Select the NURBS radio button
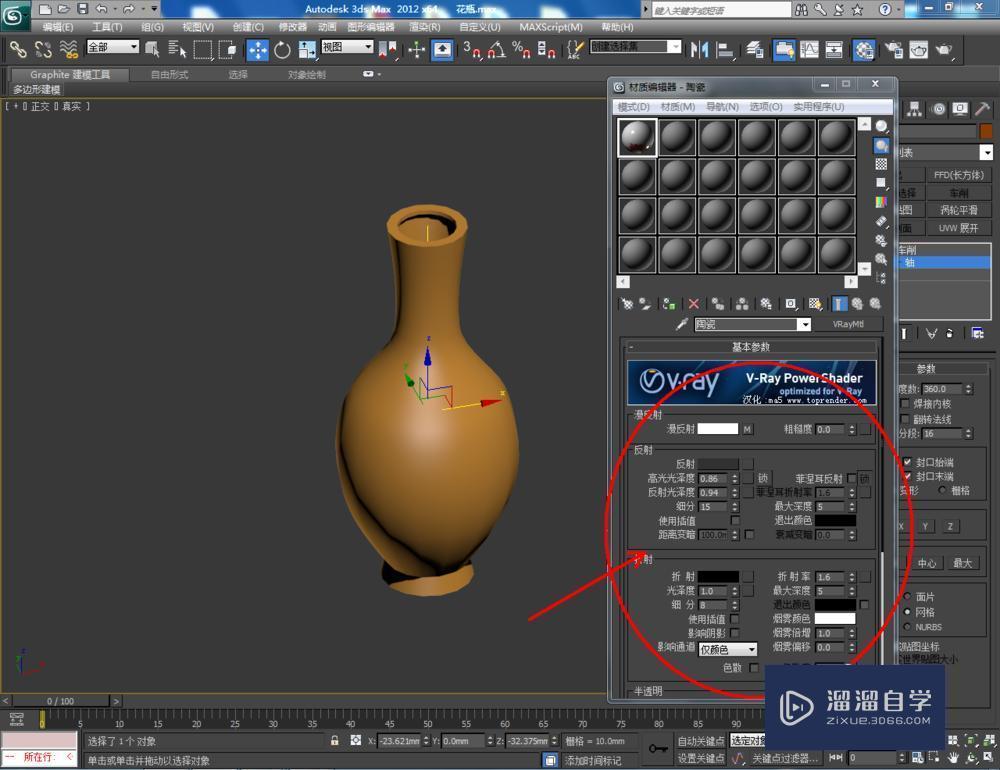This screenshot has height=770, width=1000. (907, 627)
